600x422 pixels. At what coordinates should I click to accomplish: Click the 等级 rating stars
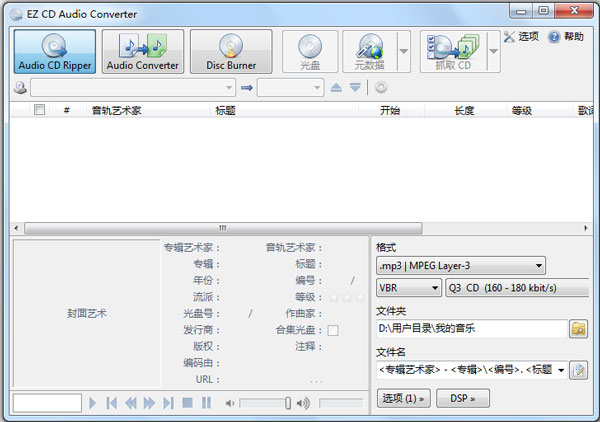tap(347, 297)
